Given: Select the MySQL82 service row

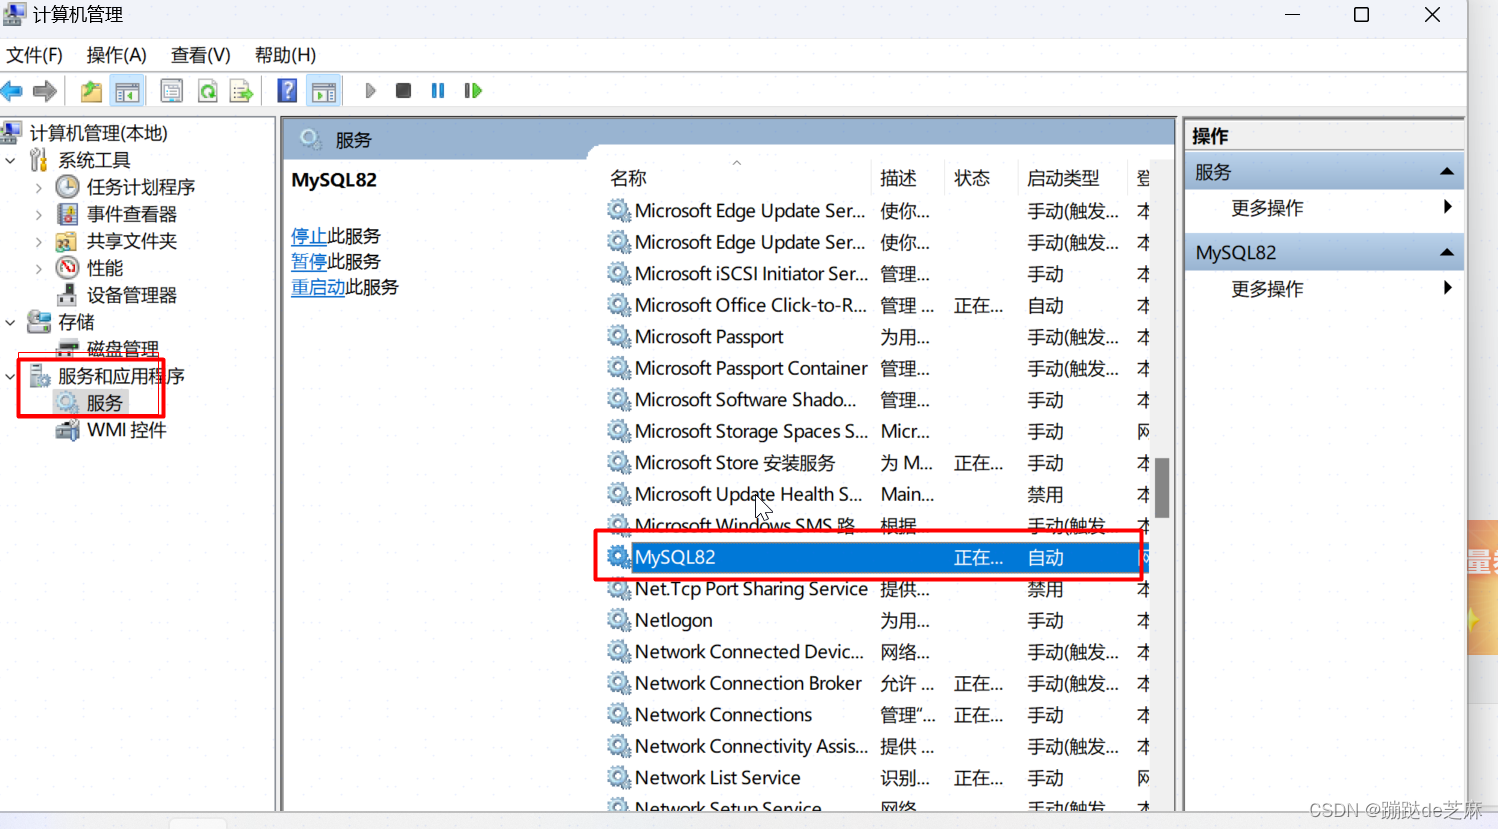Looking at the screenshot, I should tap(877, 557).
